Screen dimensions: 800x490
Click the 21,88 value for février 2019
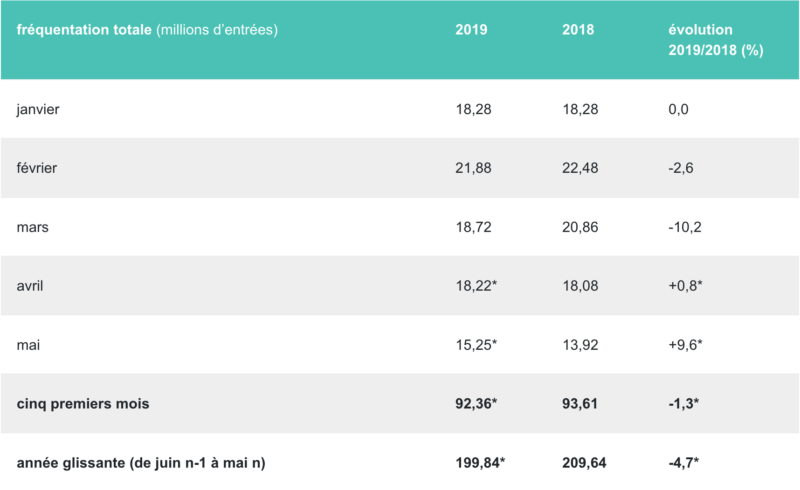pyautogui.click(x=473, y=168)
